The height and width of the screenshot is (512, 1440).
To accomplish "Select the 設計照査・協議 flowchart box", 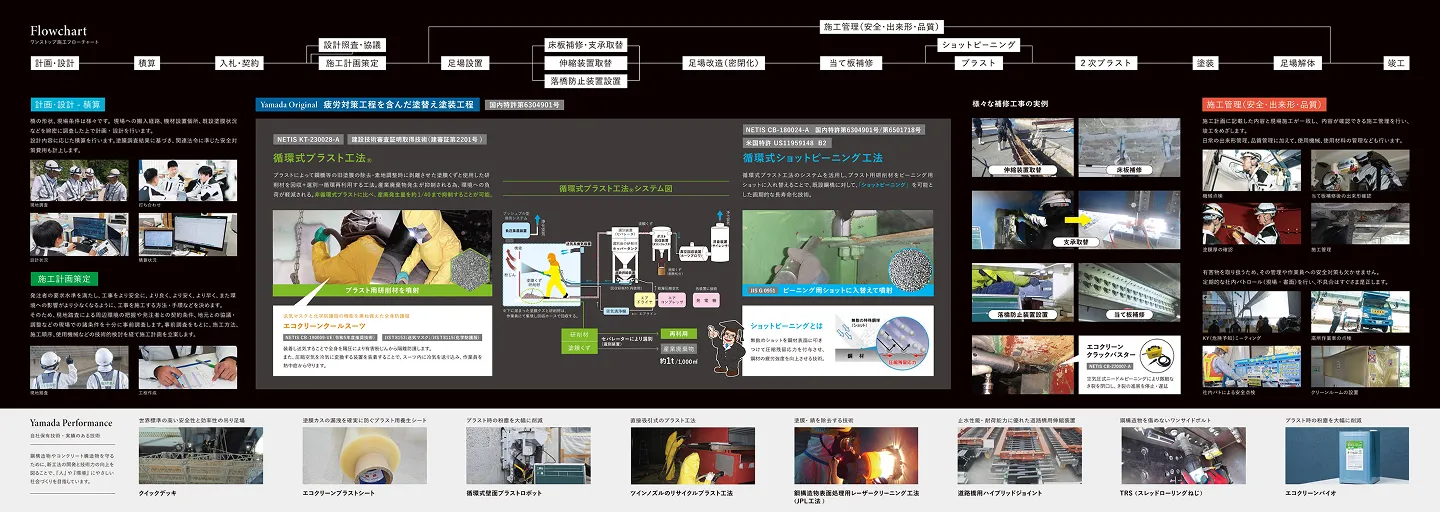I will 351,45.
